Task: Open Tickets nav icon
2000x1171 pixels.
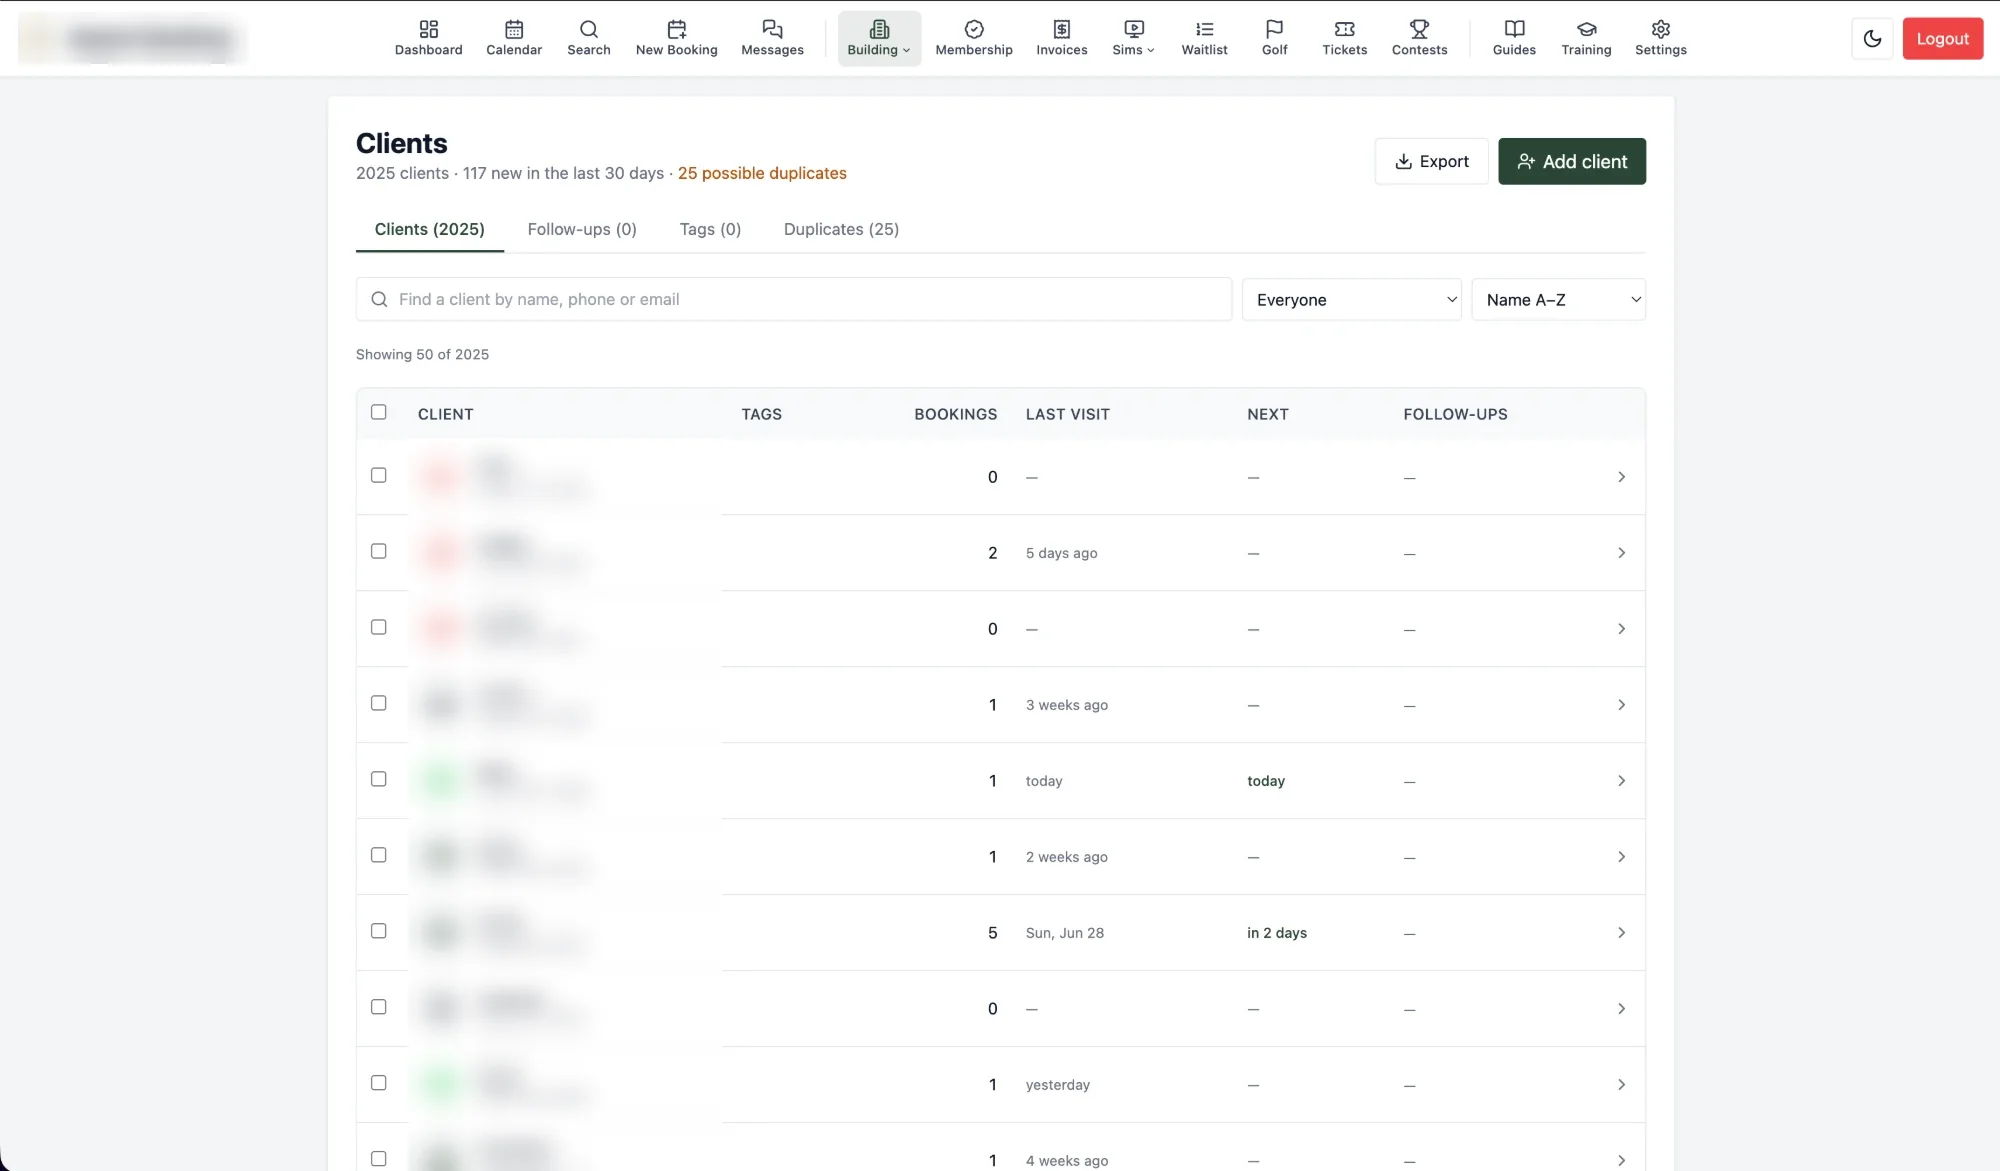Action: point(1344,38)
